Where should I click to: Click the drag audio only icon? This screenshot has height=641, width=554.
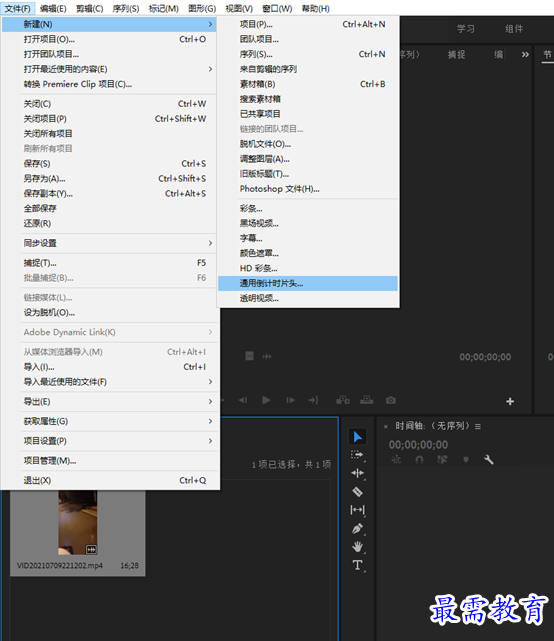pos(267,356)
